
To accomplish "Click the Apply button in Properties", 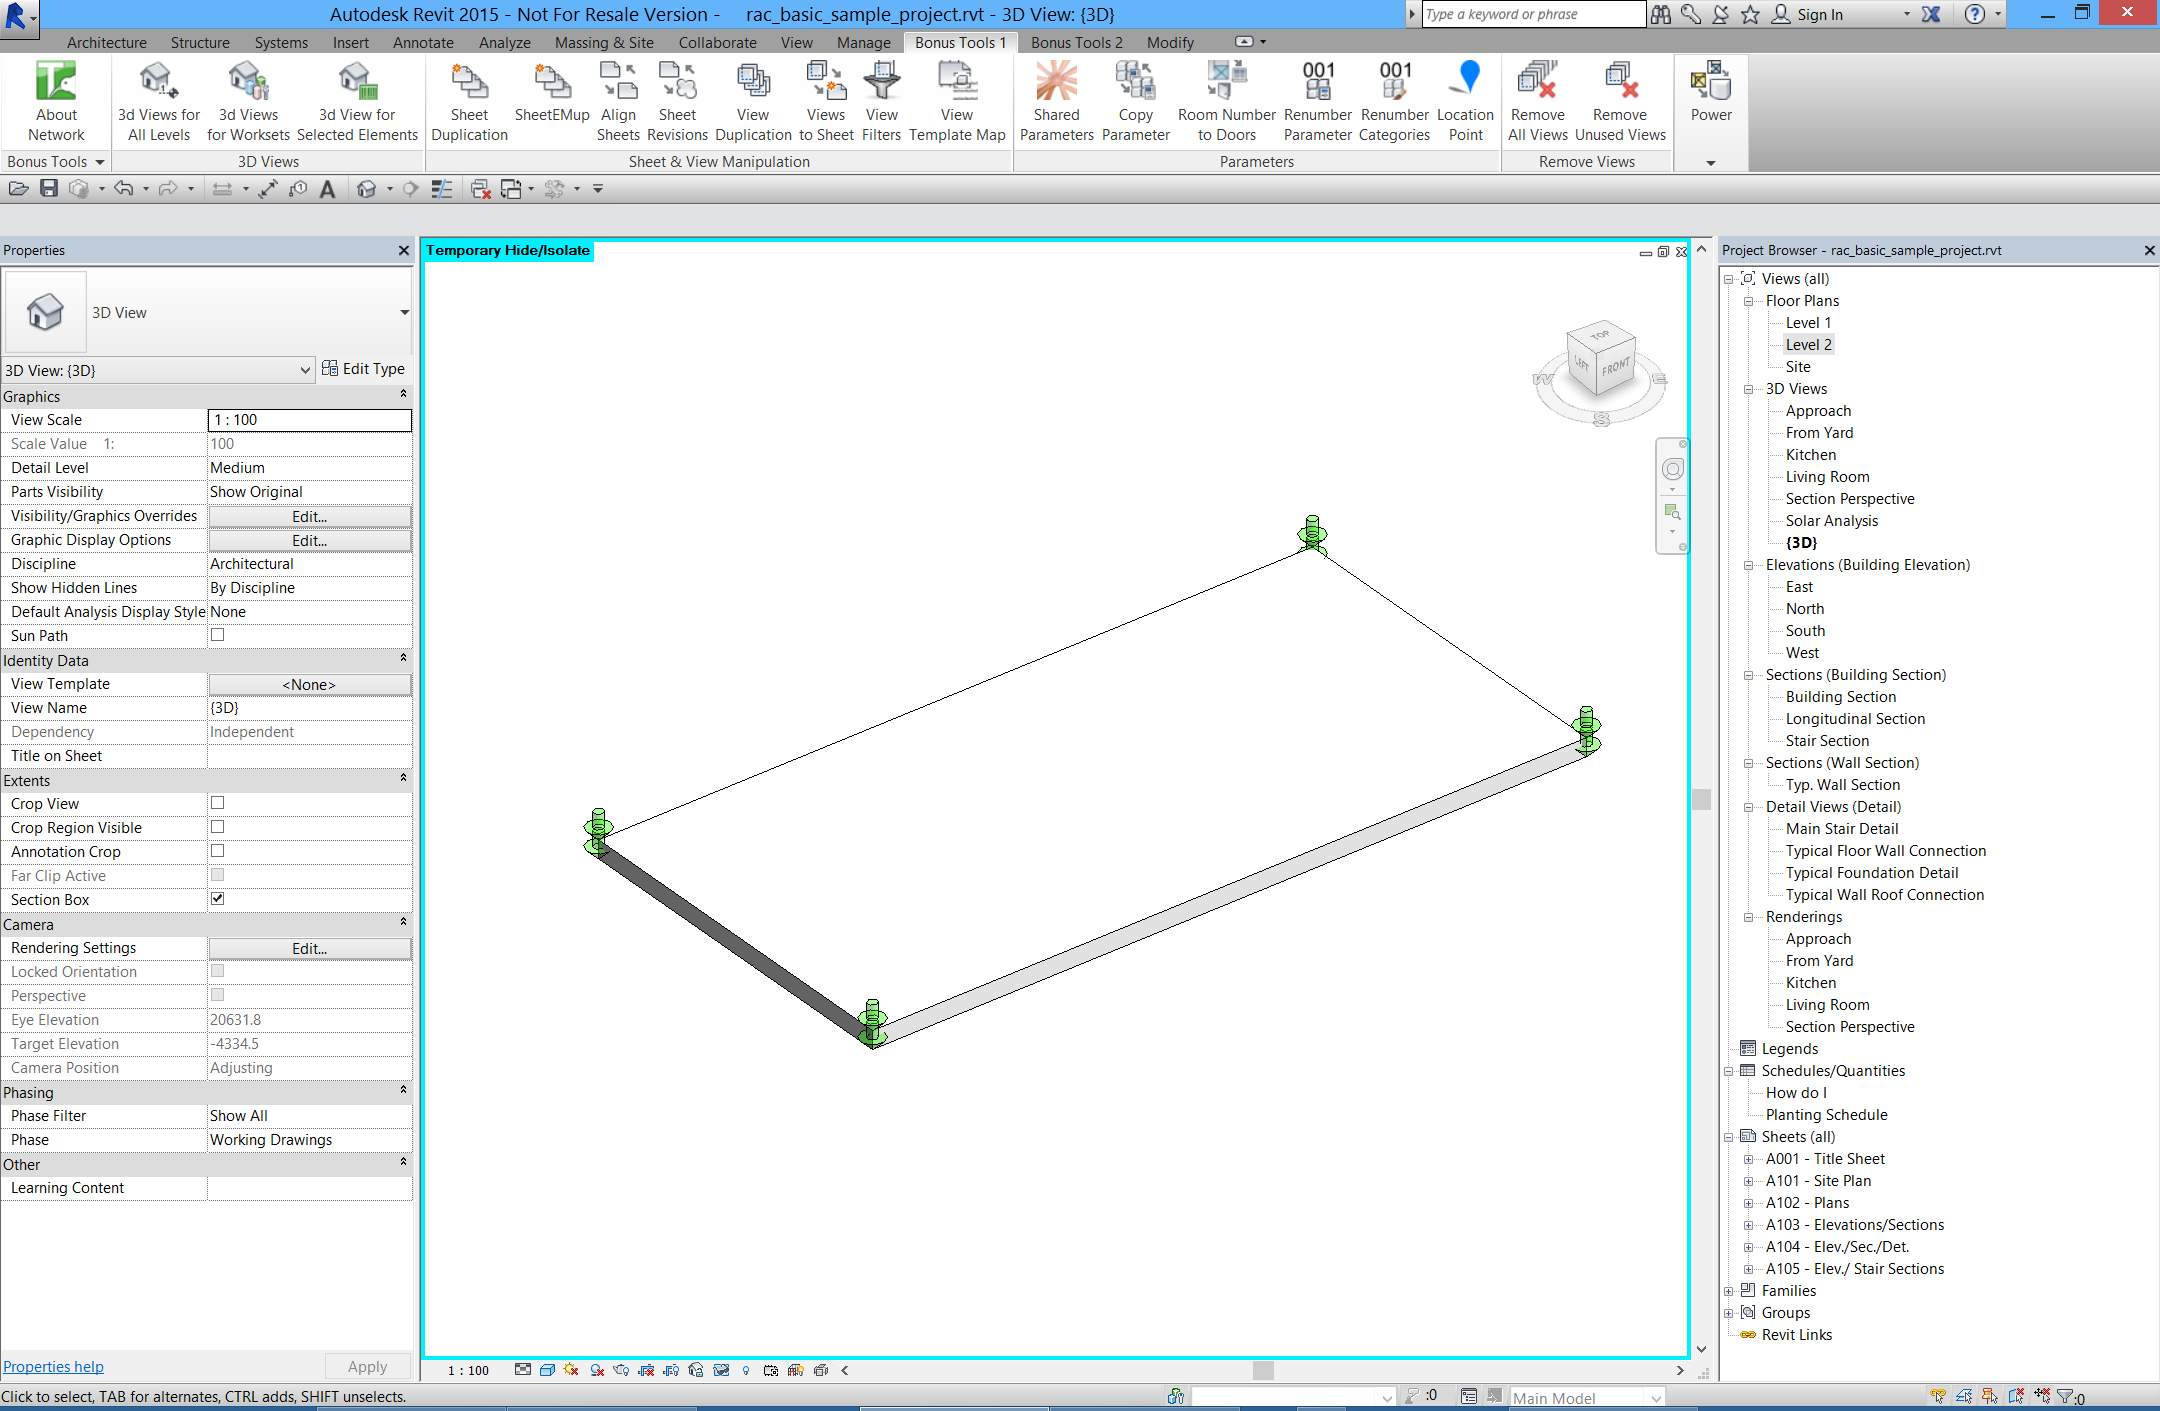I will coord(366,1366).
